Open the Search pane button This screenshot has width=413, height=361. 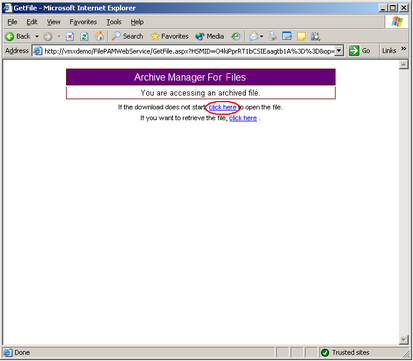(x=127, y=36)
